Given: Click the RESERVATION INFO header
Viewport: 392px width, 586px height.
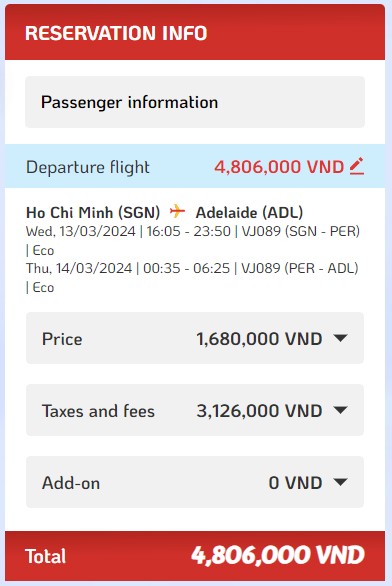Looking at the screenshot, I should [116, 33].
